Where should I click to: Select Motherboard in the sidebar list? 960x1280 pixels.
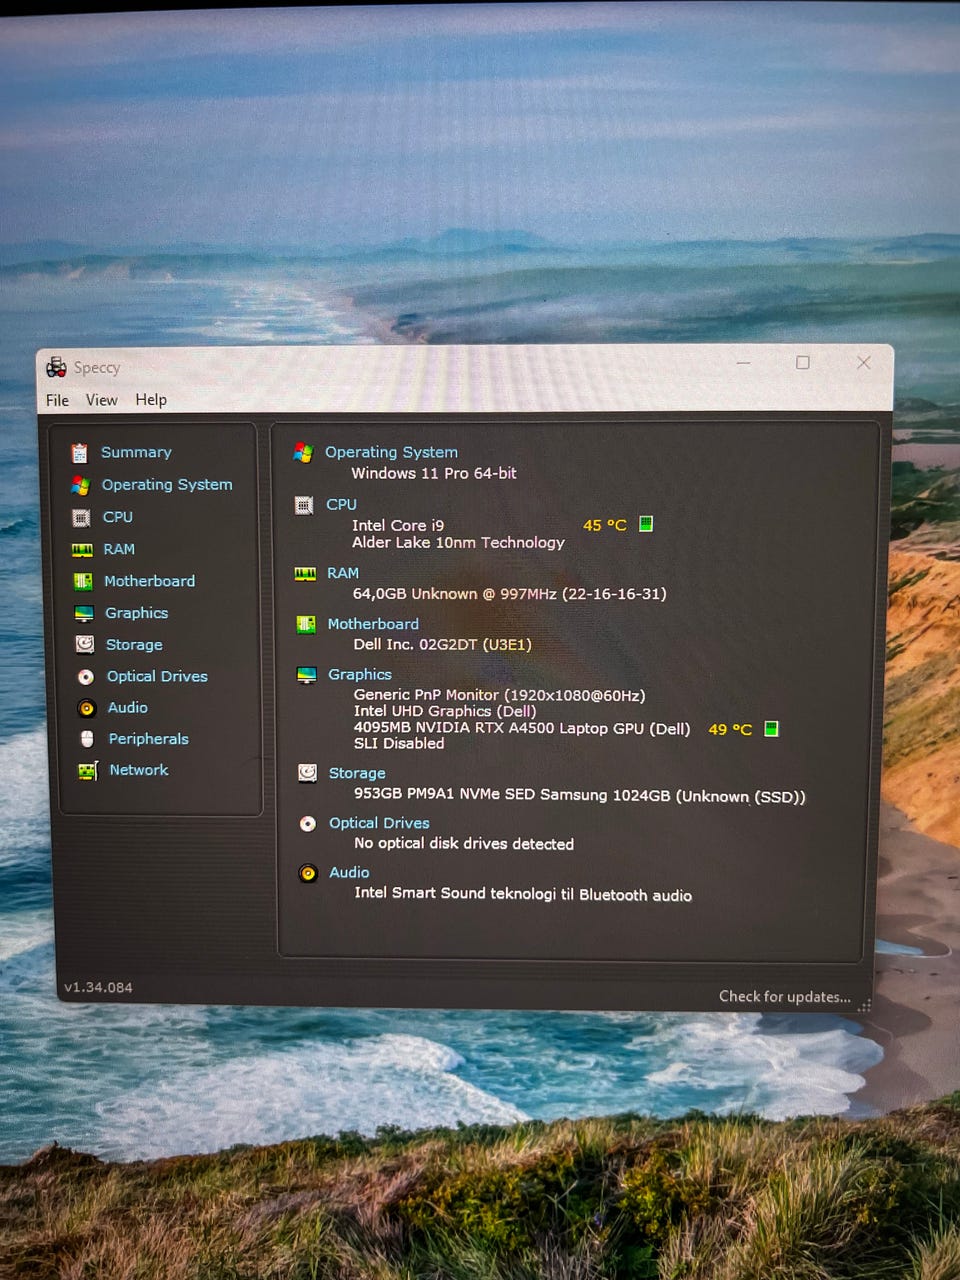[x=150, y=581]
